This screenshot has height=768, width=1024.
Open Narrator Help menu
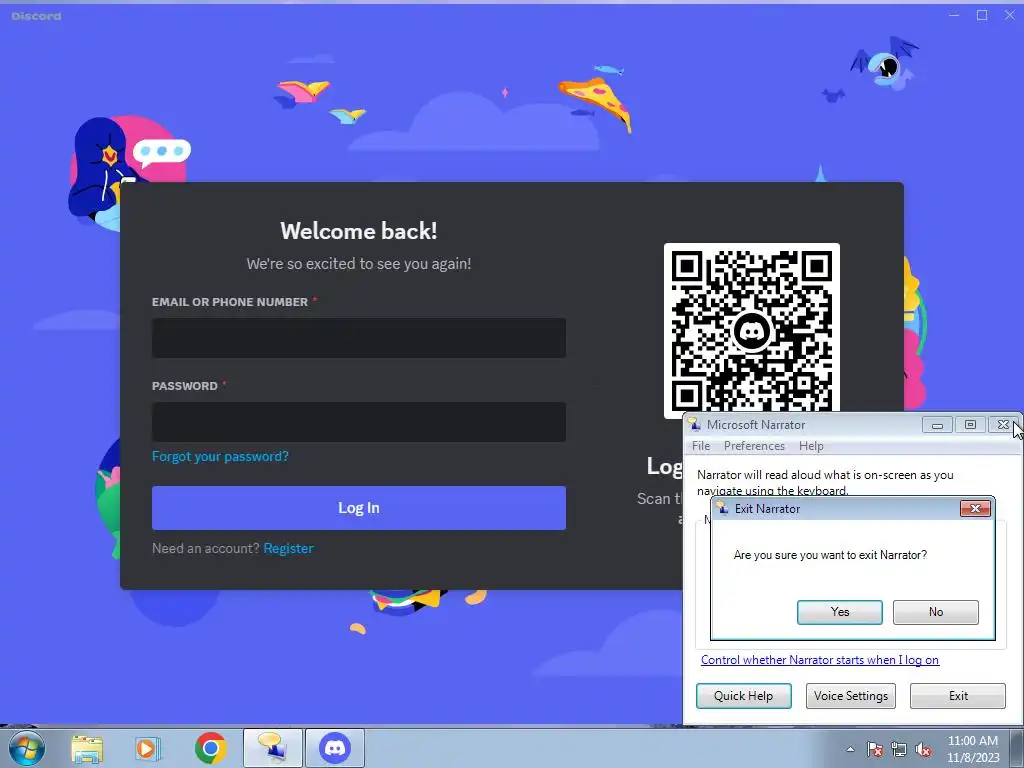click(811, 446)
